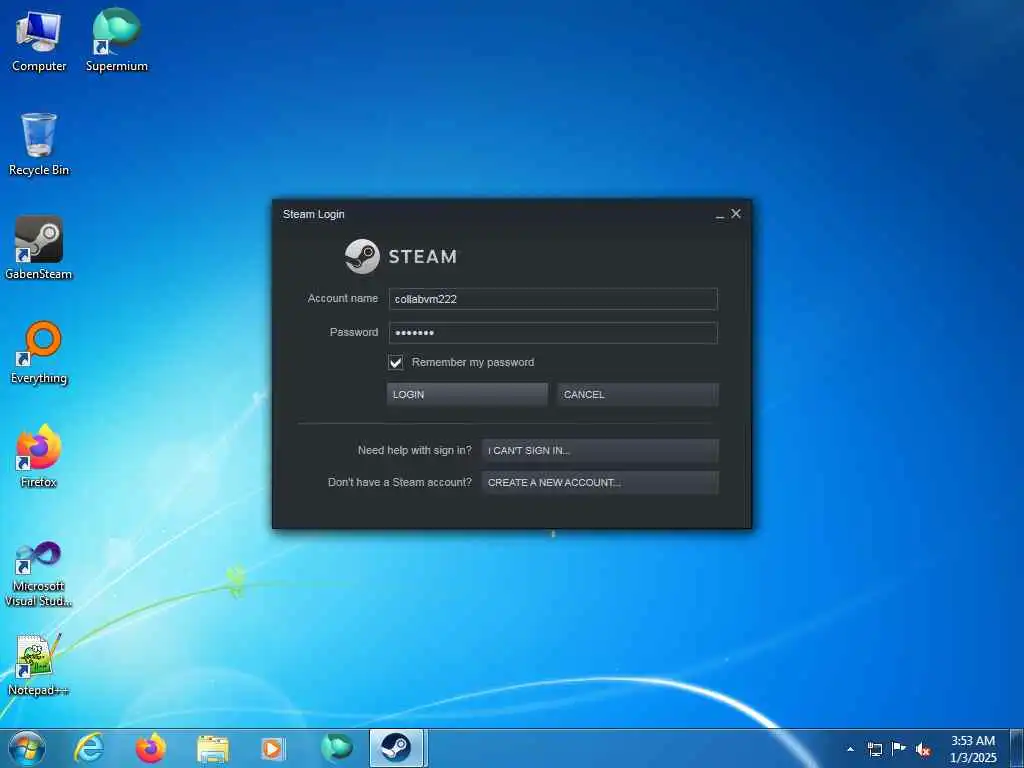The width and height of the screenshot is (1024, 768).
Task: Close the Steam Login window
Action: [x=736, y=214]
